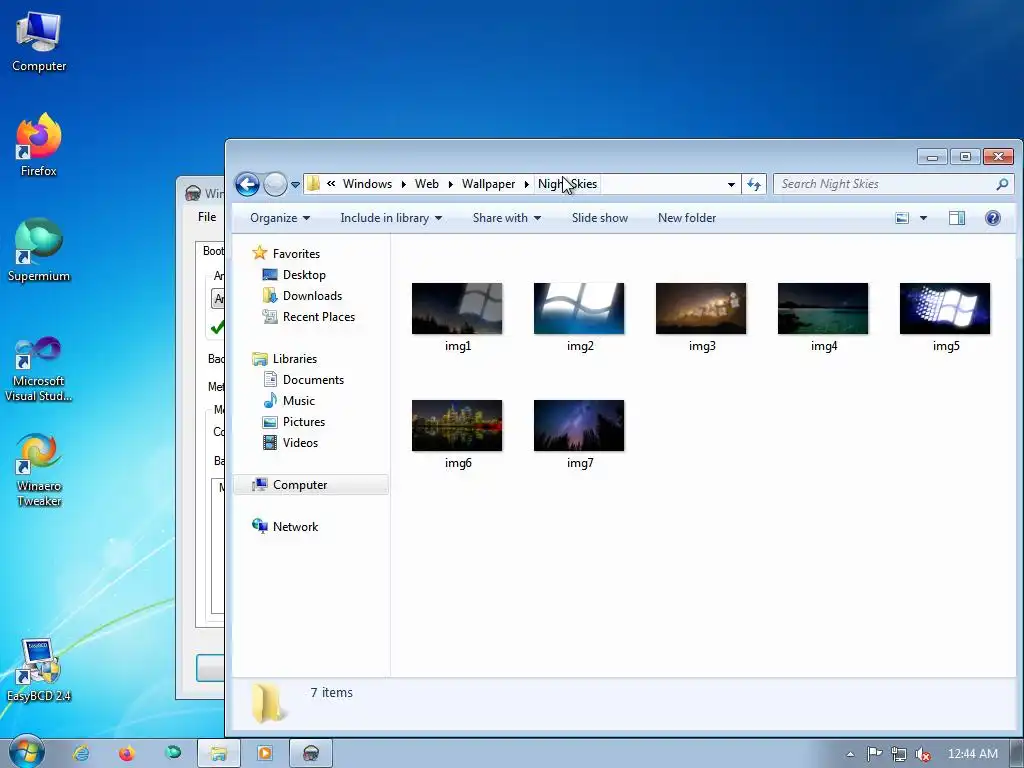Screen dimensions: 1024x768
Task: Select the img6 city lights thumbnail
Action: pyautogui.click(x=457, y=425)
